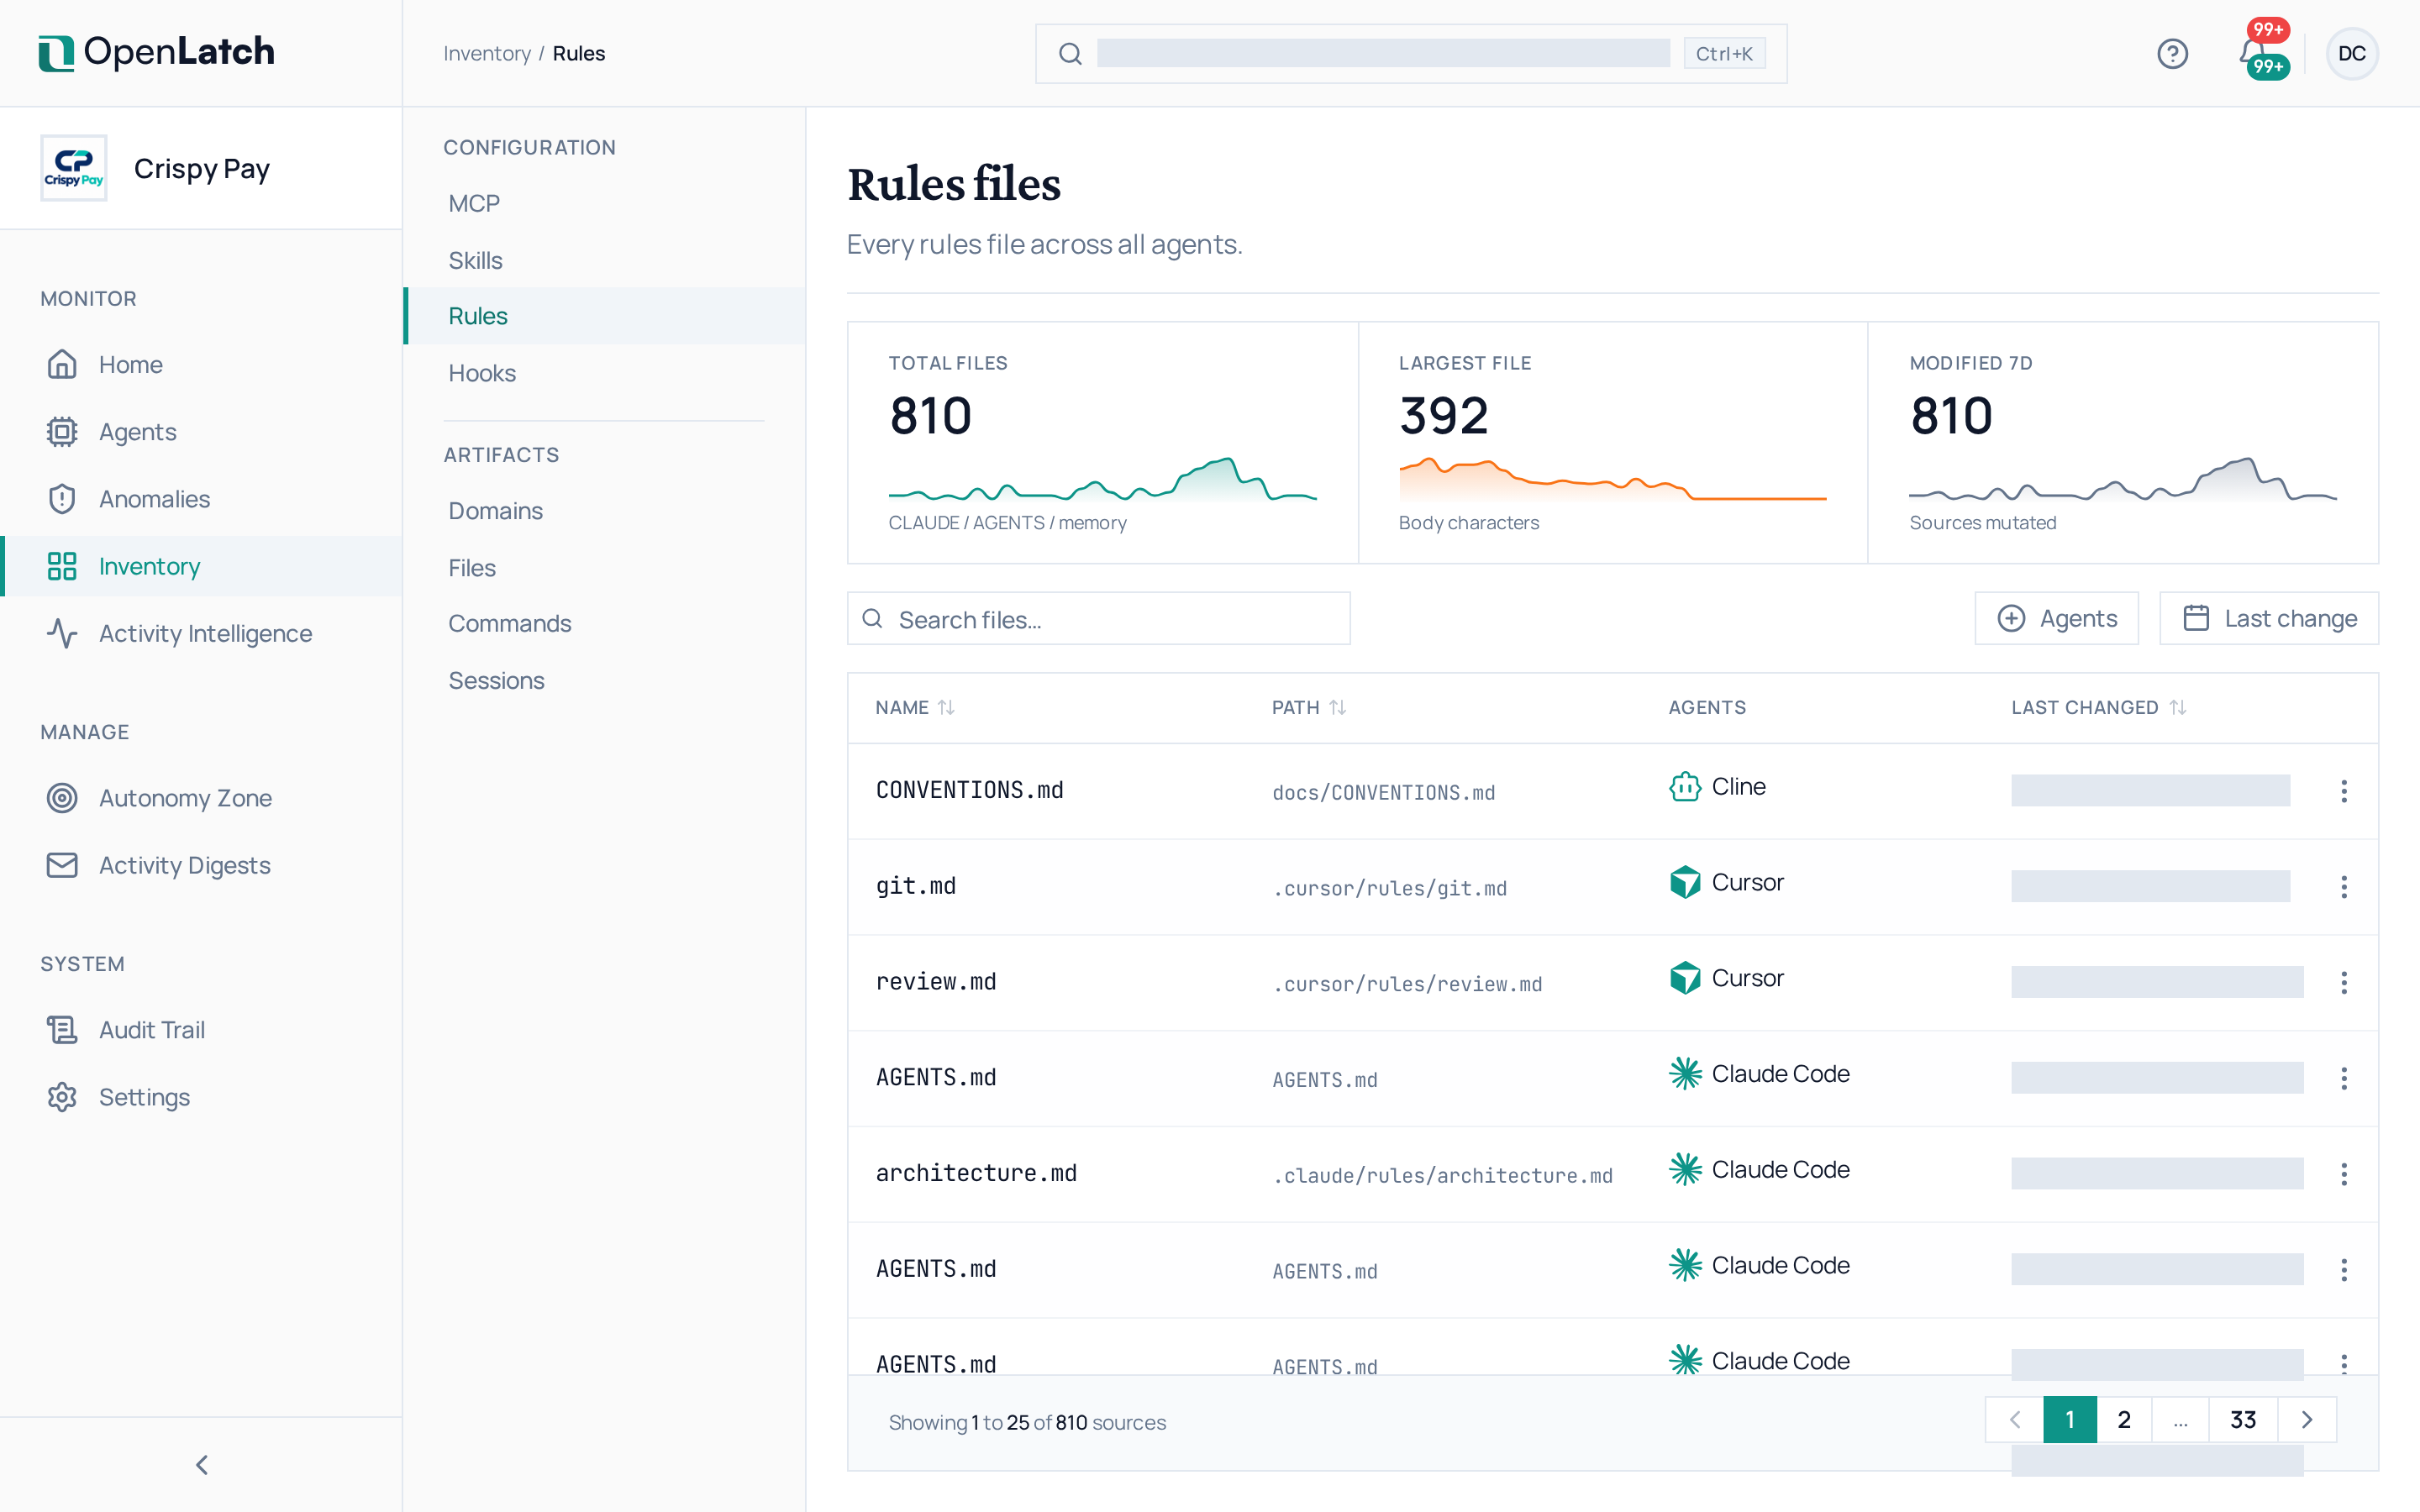Open row actions for architecture.md
This screenshot has width=2420, height=1512.
2343,1174
